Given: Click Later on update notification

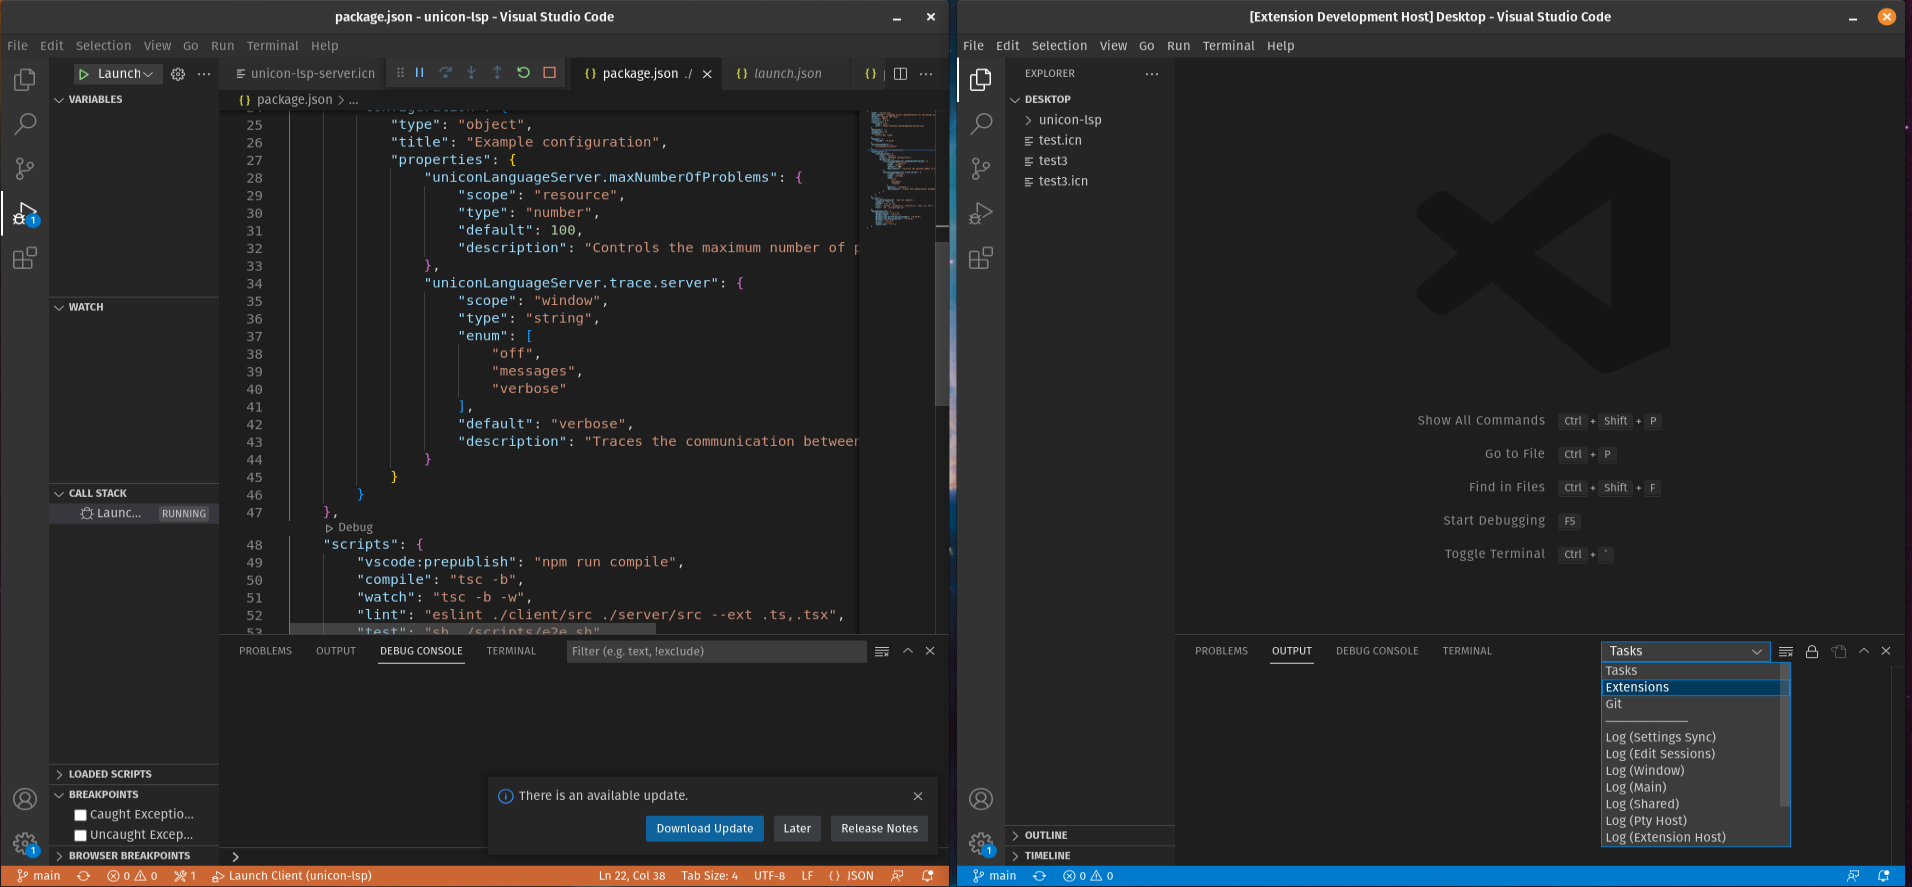Looking at the screenshot, I should click(797, 829).
